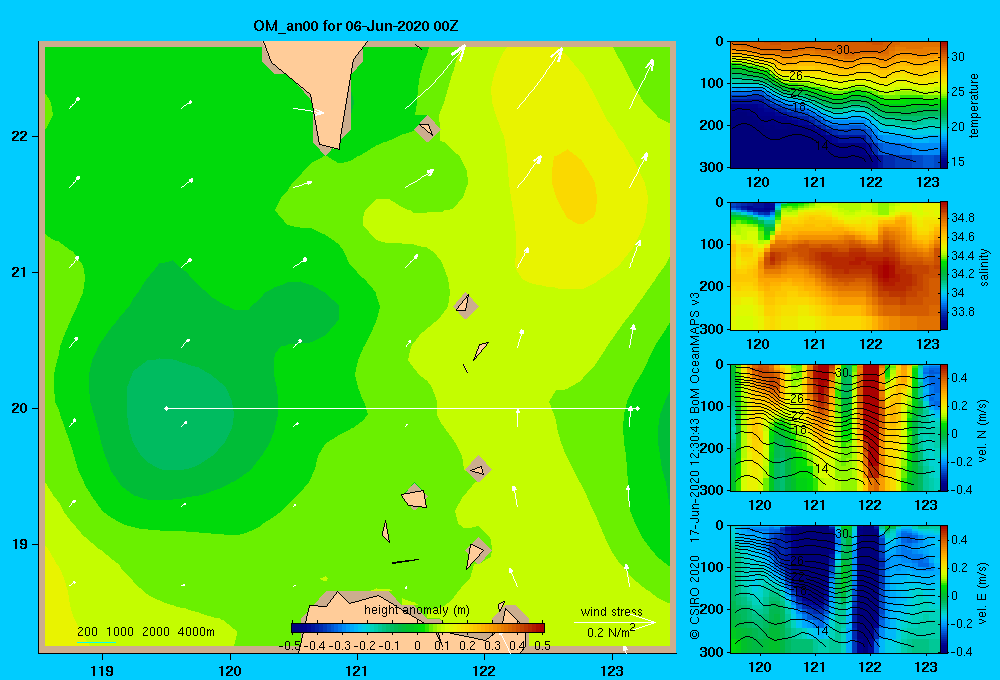Screen dimensions: 1000x680
Task: Click the 'vel. E (m/s)' colorbar label
Action: pos(983,593)
